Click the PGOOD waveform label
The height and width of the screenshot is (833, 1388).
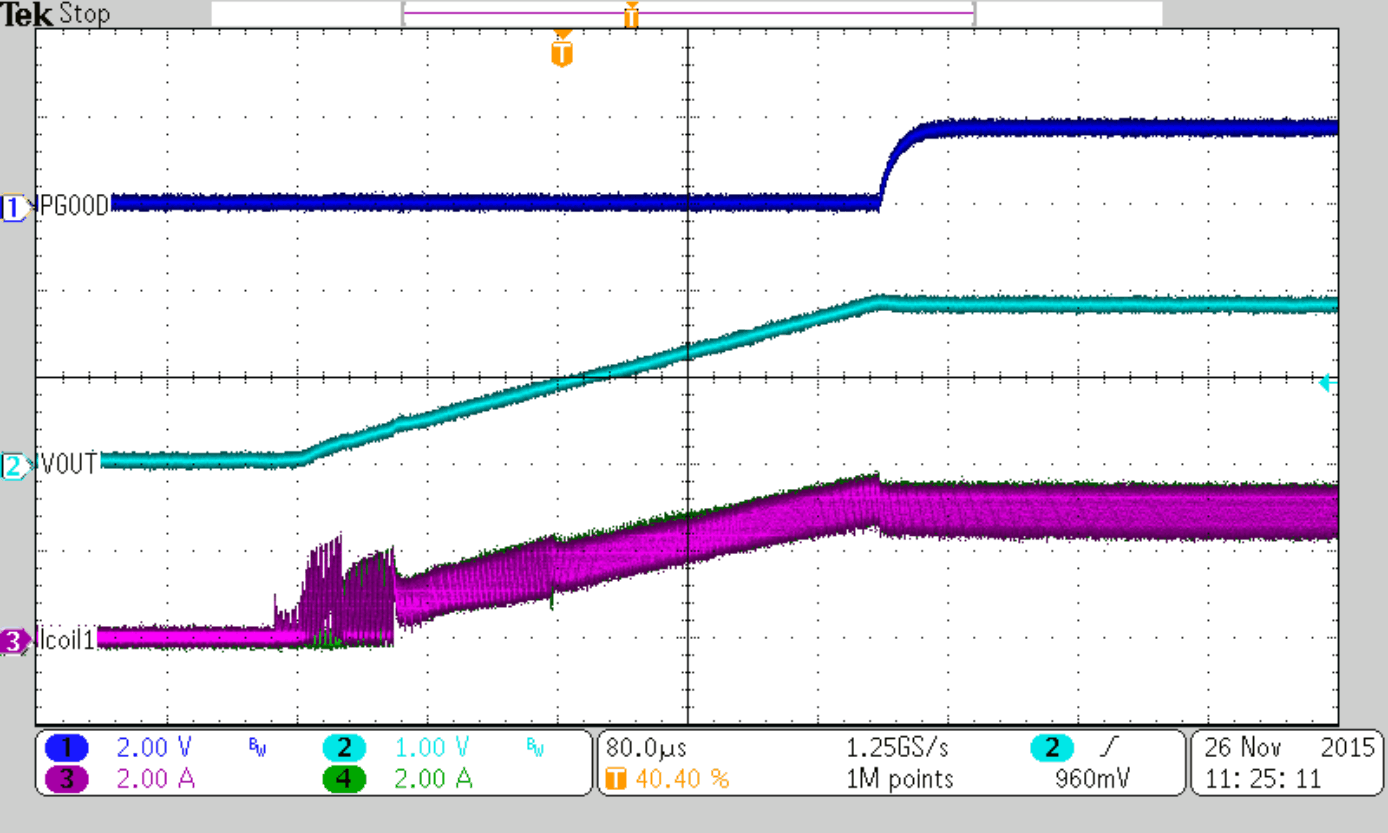pyautogui.click(x=76, y=206)
